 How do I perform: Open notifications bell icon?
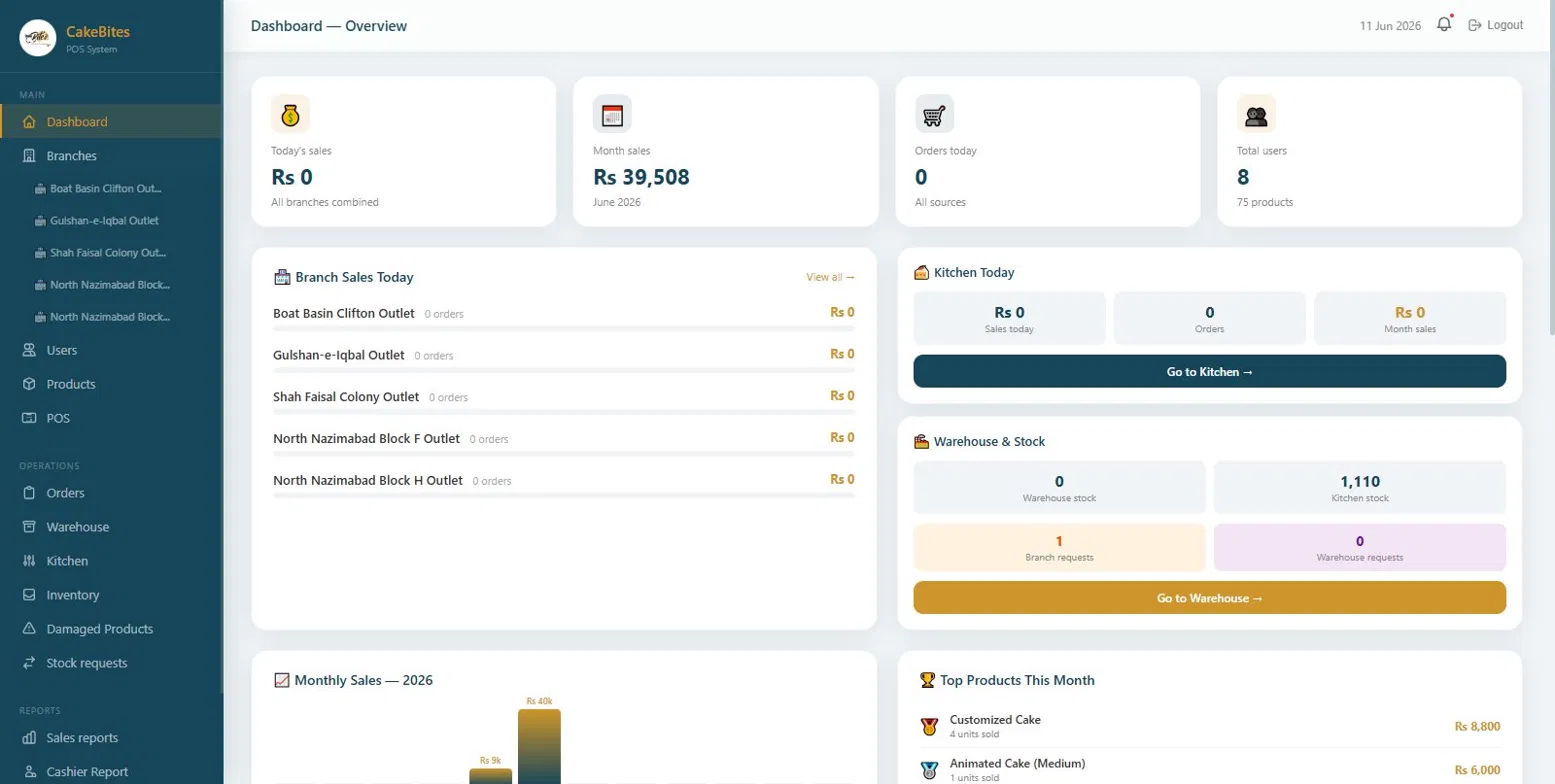click(x=1444, y=25)
